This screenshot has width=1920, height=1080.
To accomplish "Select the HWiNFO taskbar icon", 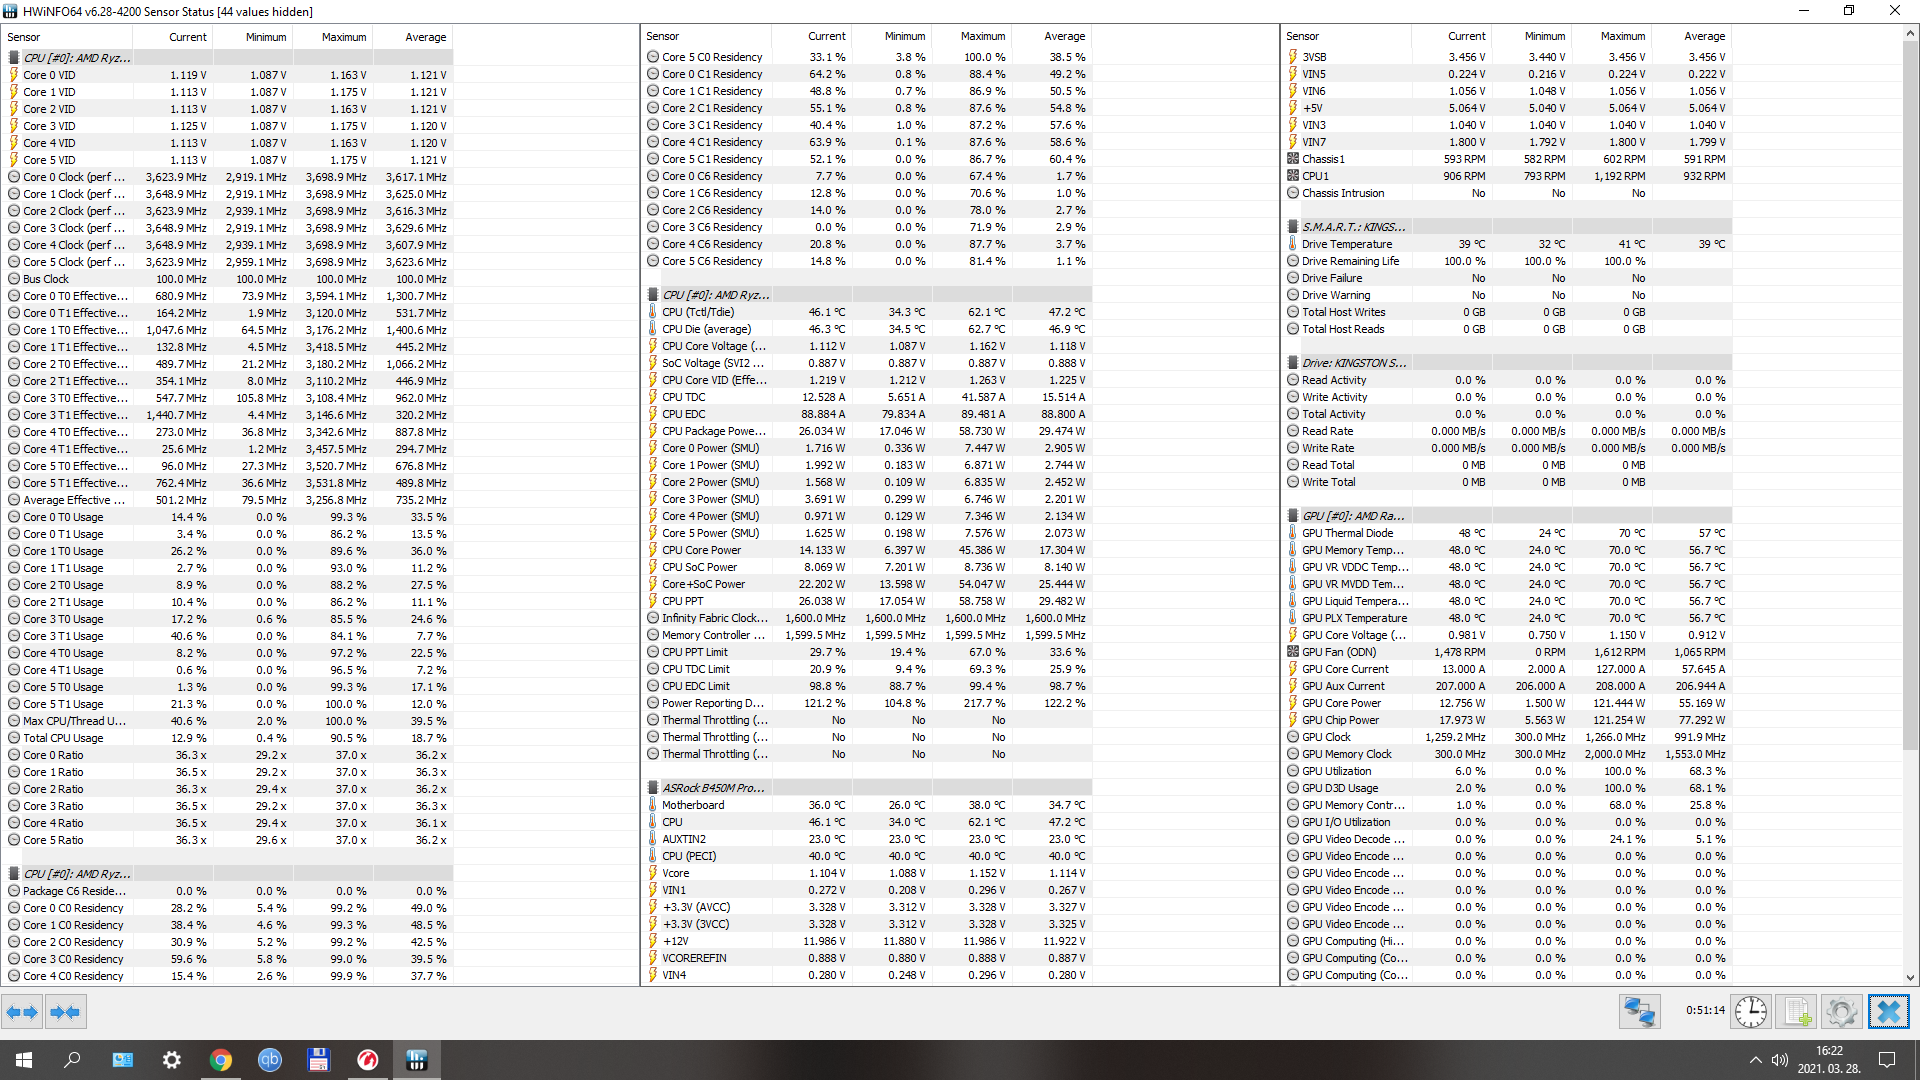I will click(x=417, y=1060).
